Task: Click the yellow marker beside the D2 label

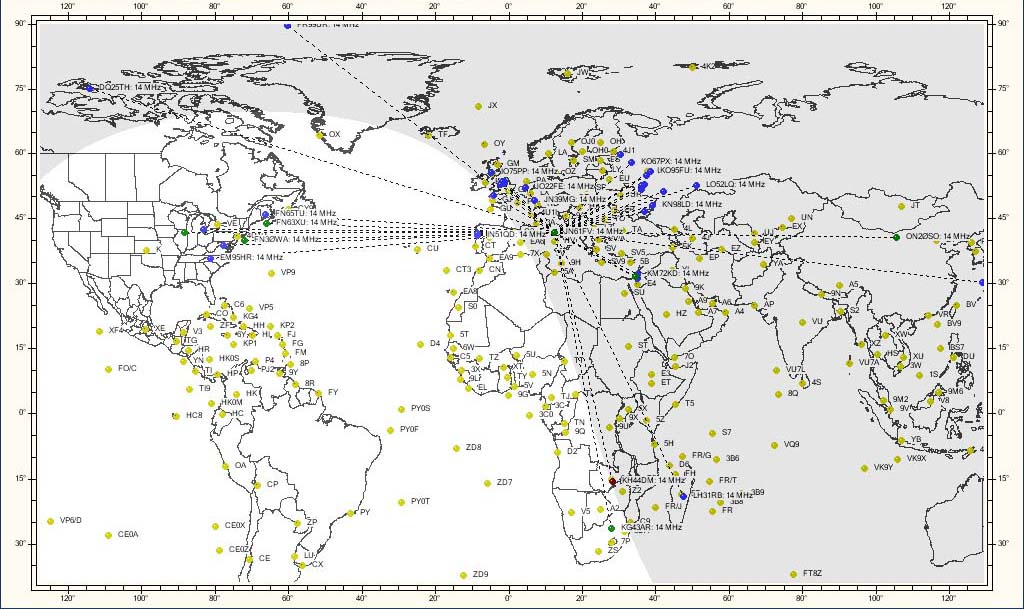Action: [x=557, y=452]
